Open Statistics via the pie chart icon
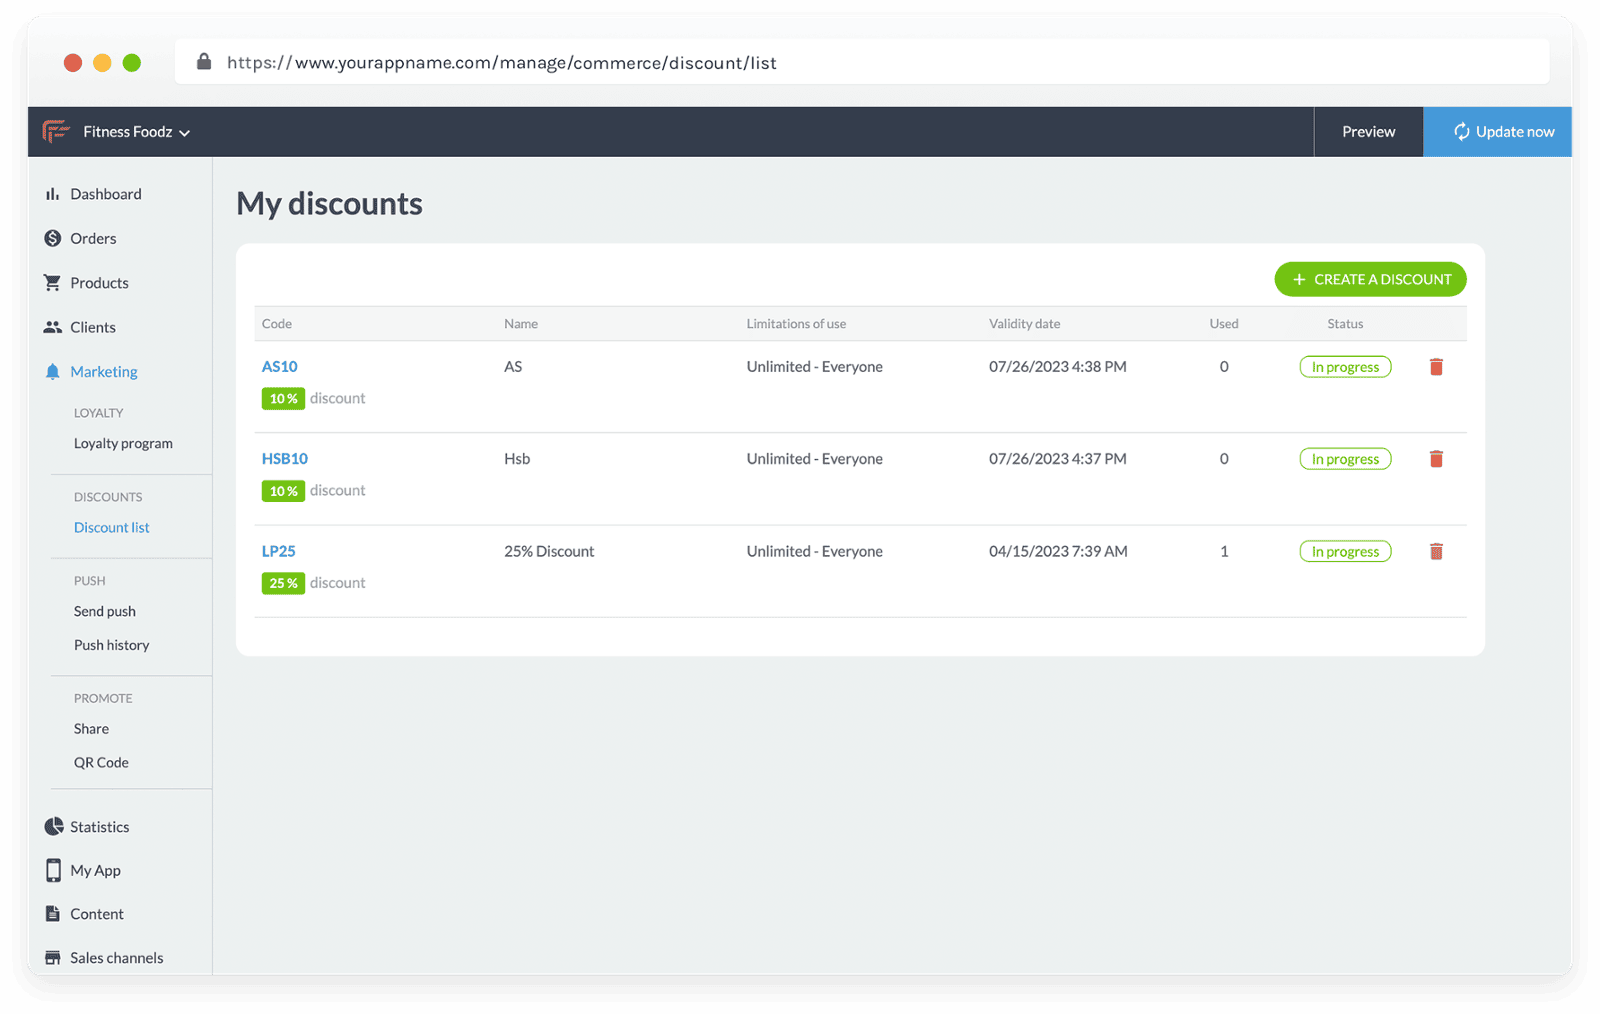1600x1014 pixels. point(53,826)
